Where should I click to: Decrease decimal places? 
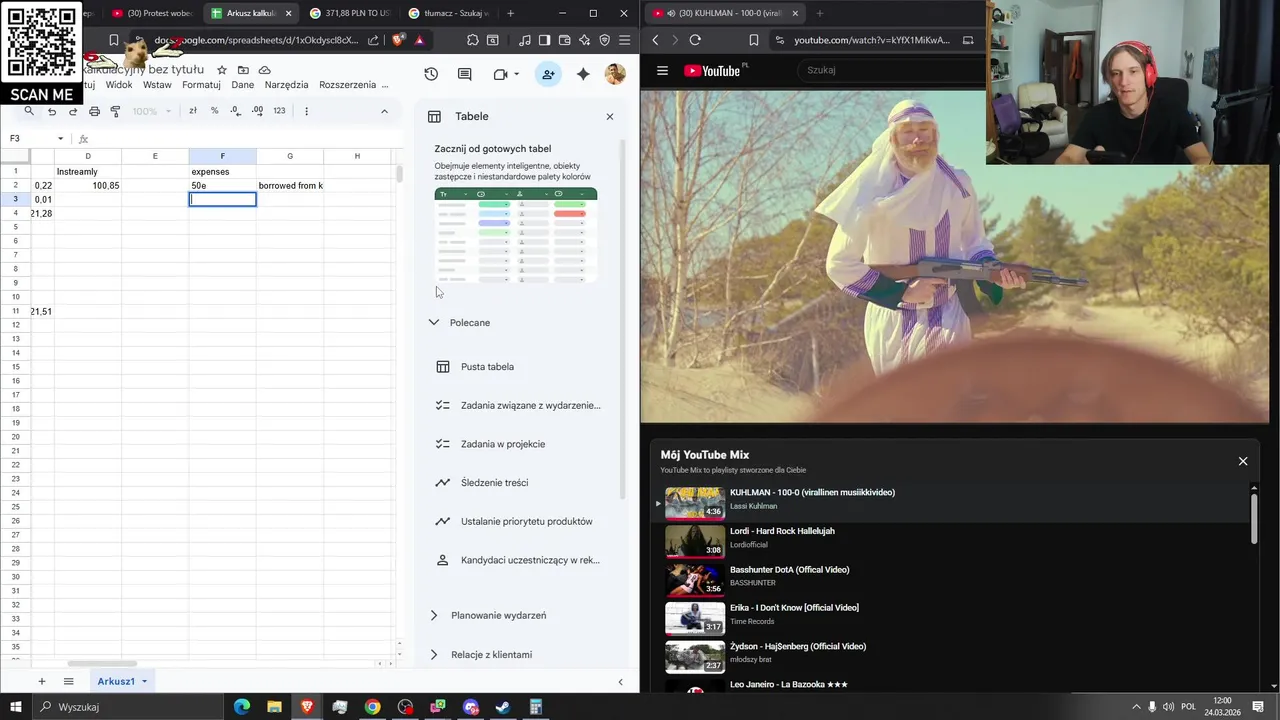click(236, 111)
